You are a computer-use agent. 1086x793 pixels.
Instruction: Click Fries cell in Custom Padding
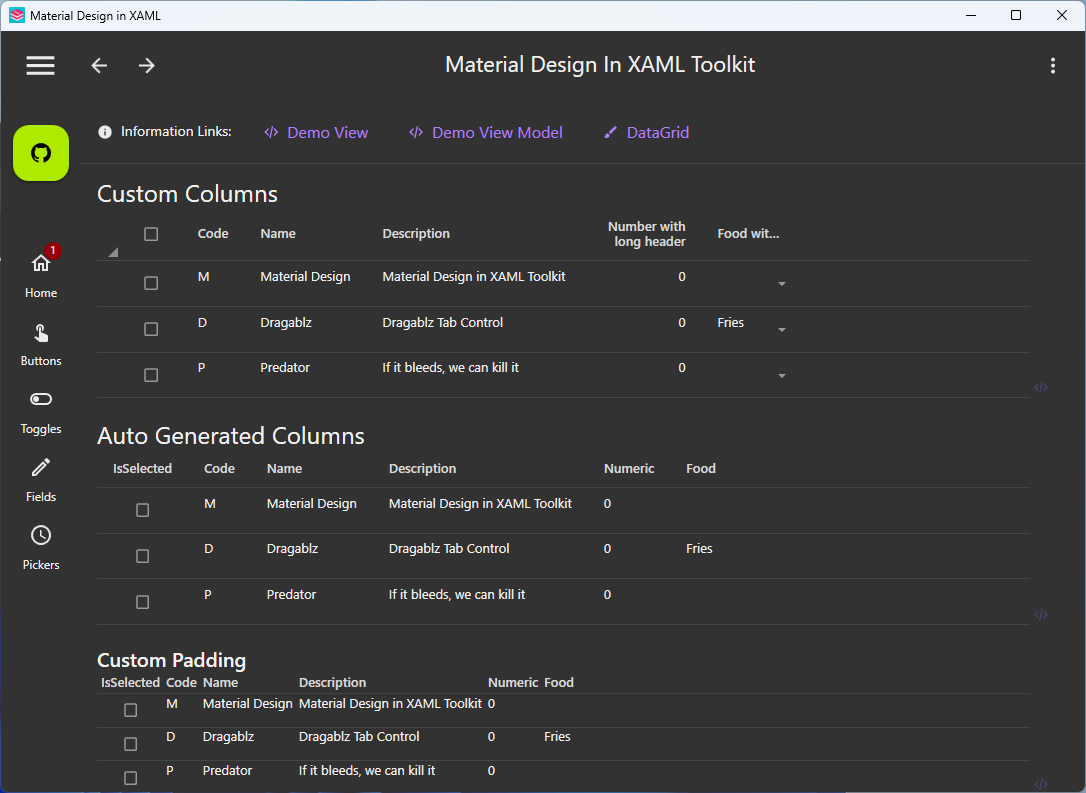coord(557,736)
